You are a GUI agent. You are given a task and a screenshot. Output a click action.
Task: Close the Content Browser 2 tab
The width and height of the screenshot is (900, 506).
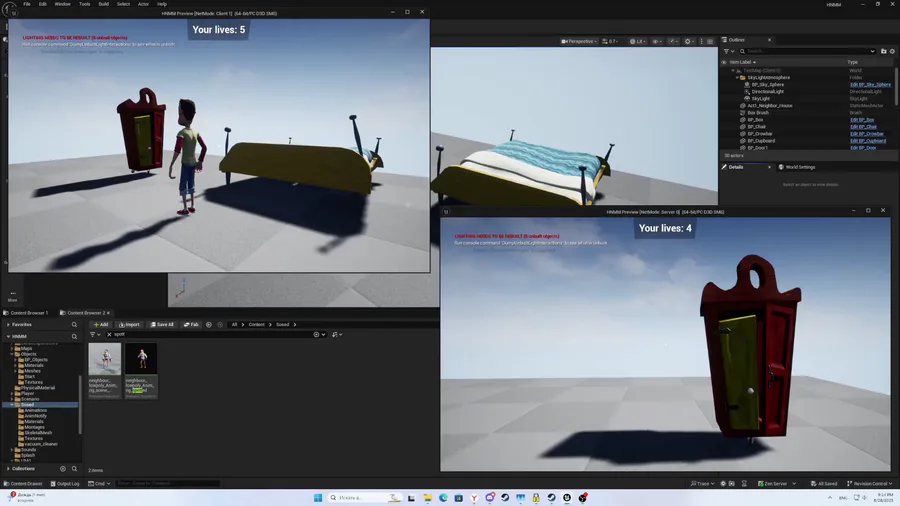(x=108, y=313)
